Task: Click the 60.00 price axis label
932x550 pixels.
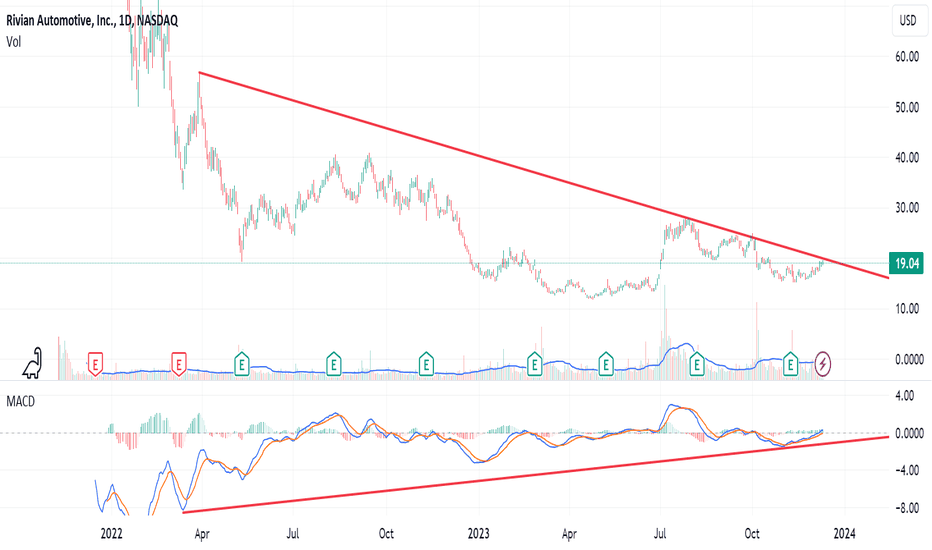Action: pyautogui.click(x=907, y=56)
